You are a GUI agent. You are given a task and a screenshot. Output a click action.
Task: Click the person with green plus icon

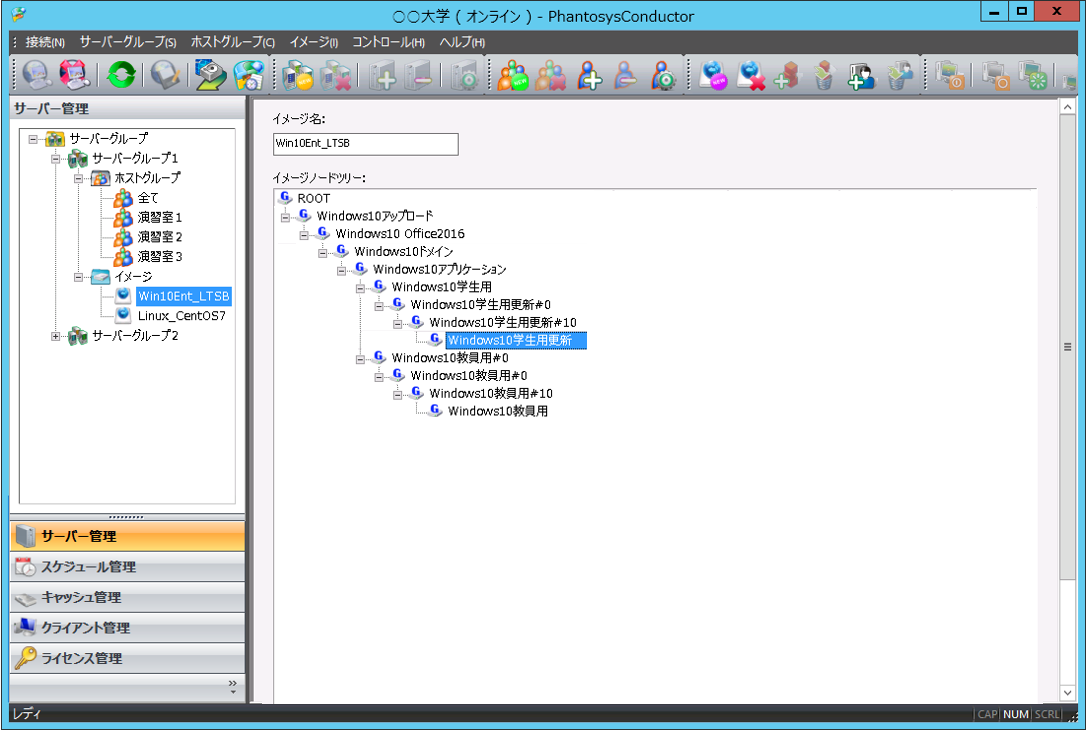(861, 75)
